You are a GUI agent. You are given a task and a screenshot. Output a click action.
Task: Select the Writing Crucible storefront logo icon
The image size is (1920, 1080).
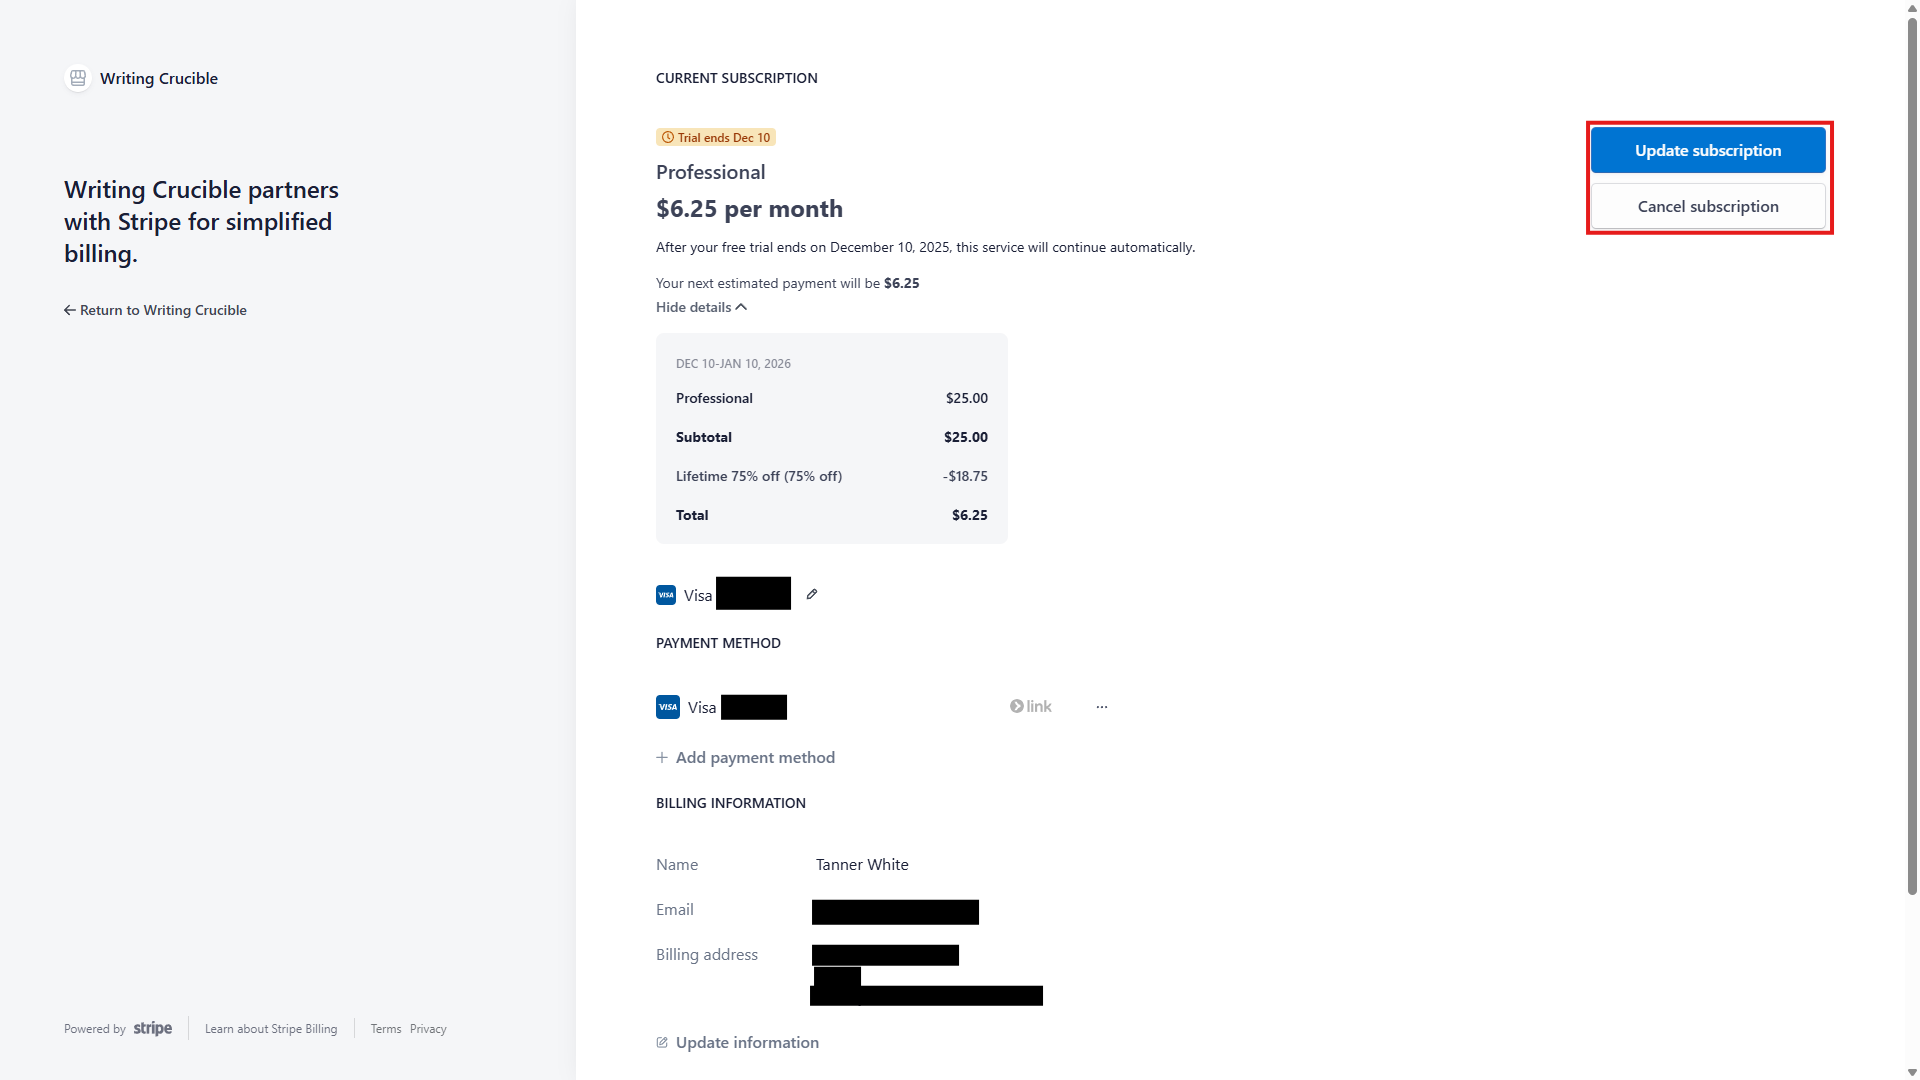pos(77,78)
